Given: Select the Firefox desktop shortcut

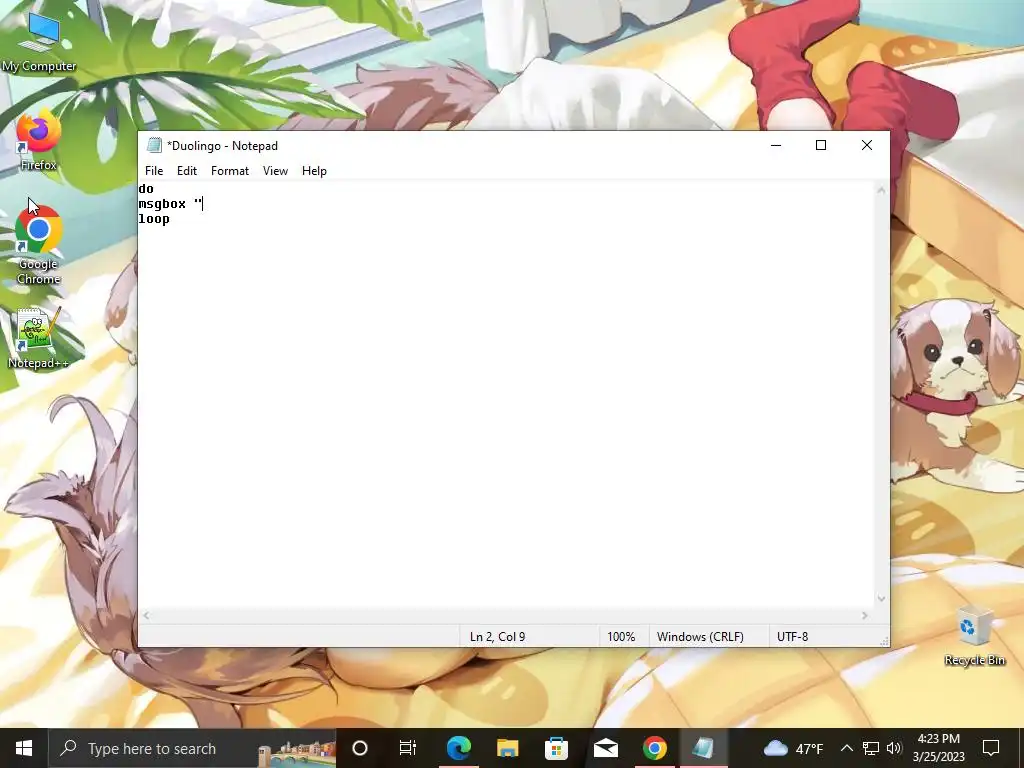Looking at the screenshot, I should (x=39, y=142).
